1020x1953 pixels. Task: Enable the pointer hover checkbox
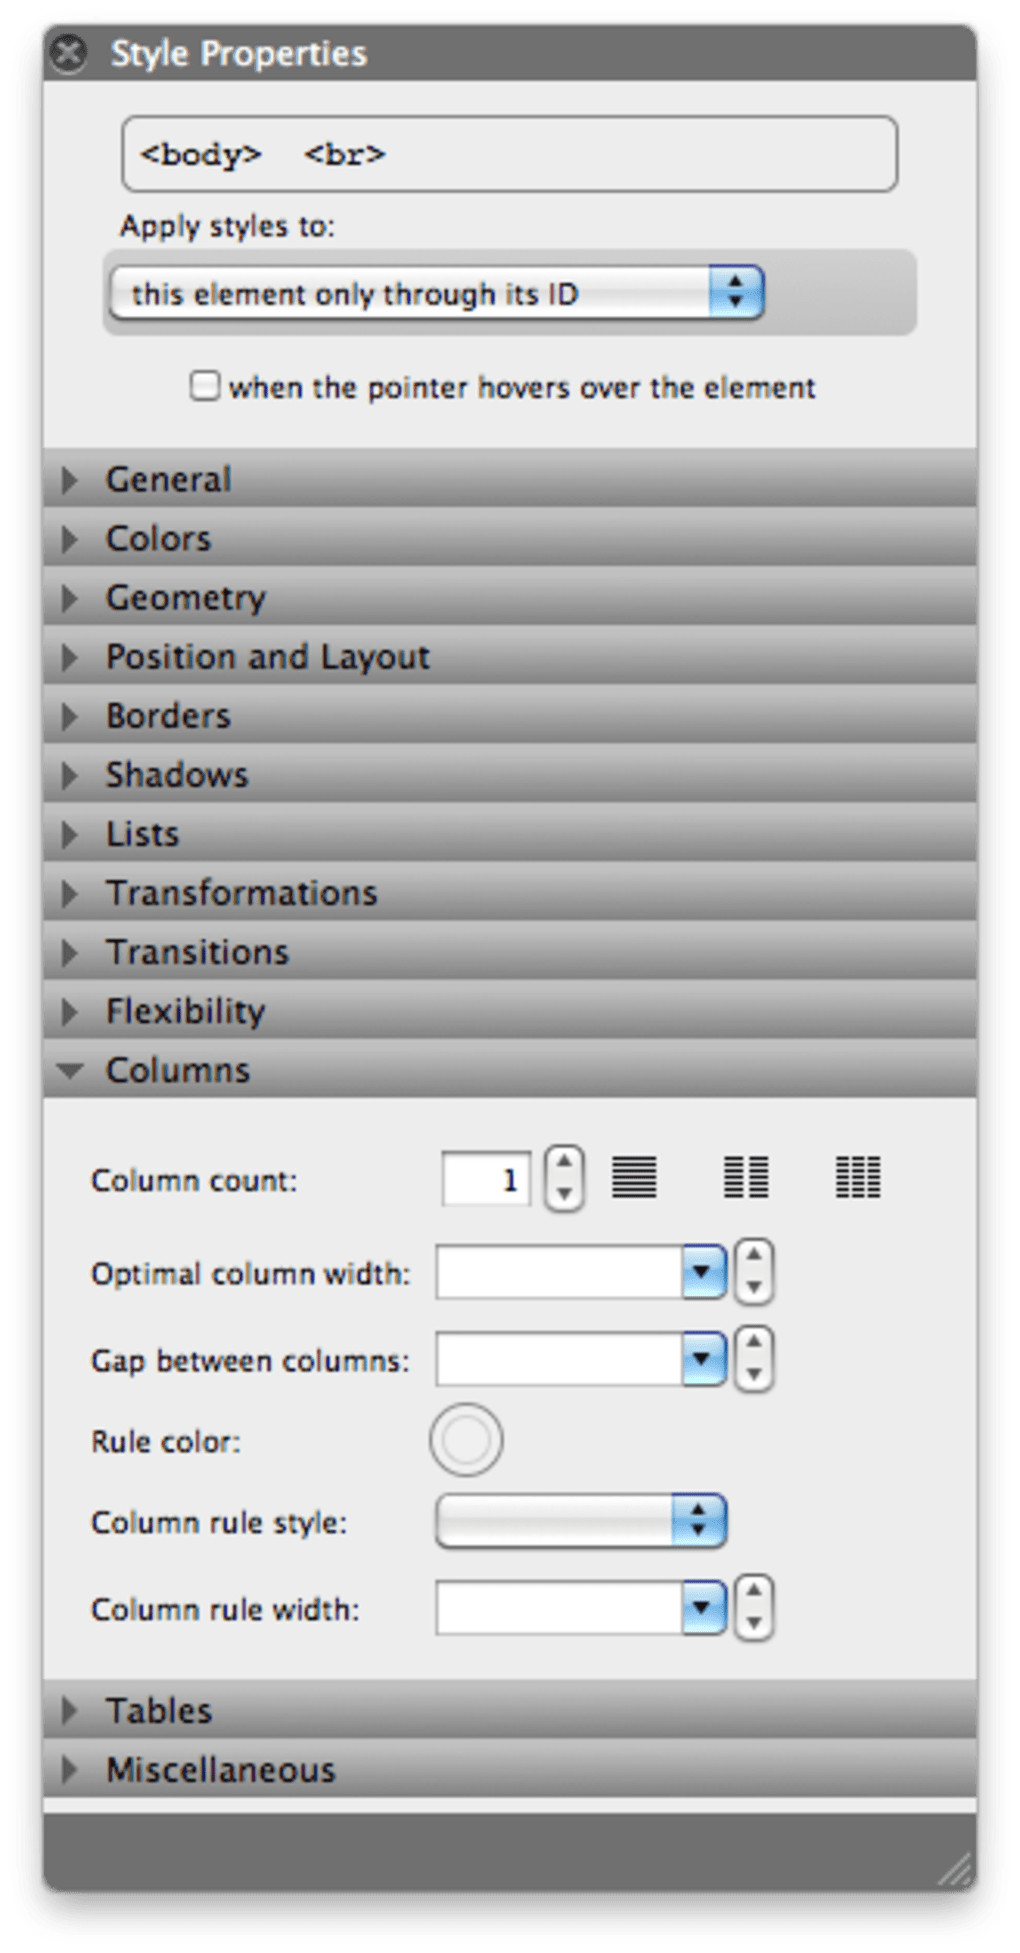(205, 386)
